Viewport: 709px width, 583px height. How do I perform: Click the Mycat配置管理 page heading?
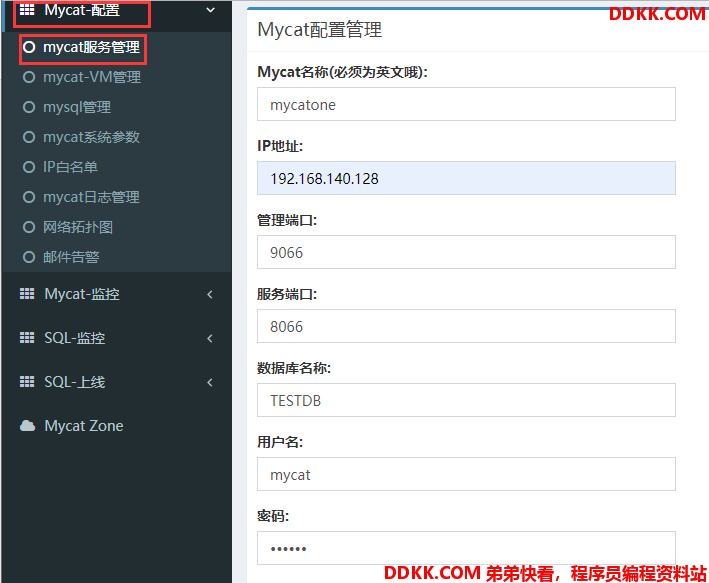tap(320, 30)
